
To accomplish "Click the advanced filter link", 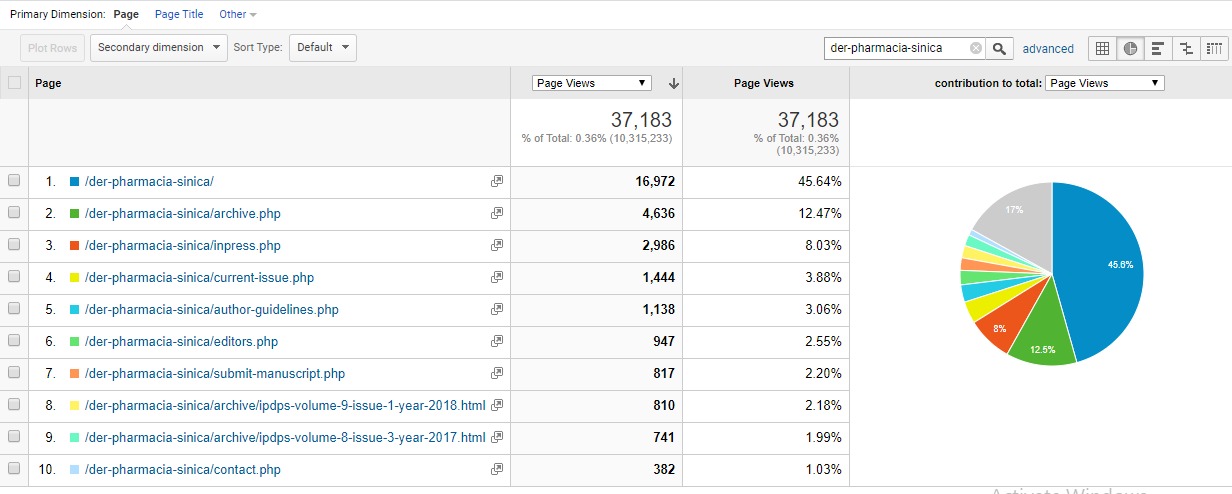I will point(1047,48).
